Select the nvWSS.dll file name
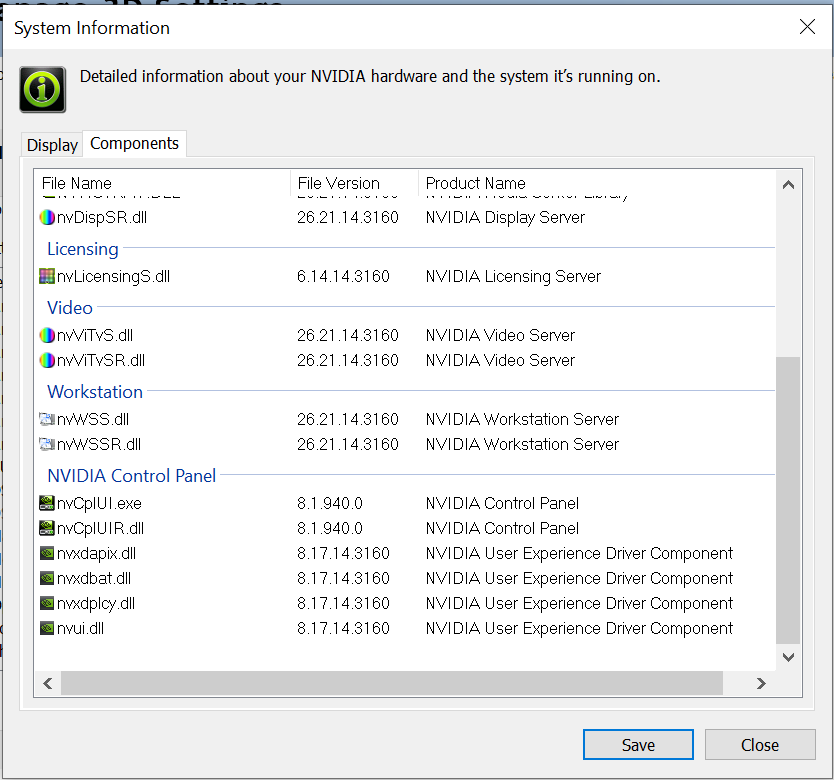Screen dimensions: 834x780 coord(93,419)
